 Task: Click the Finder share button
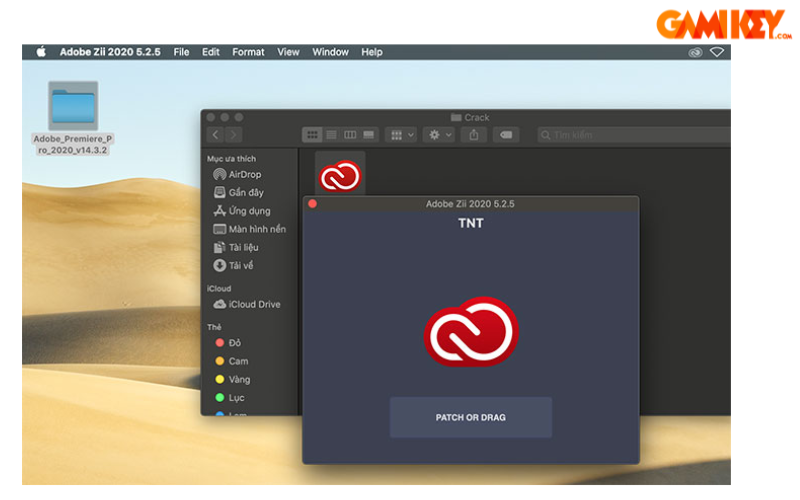[474, 135]
